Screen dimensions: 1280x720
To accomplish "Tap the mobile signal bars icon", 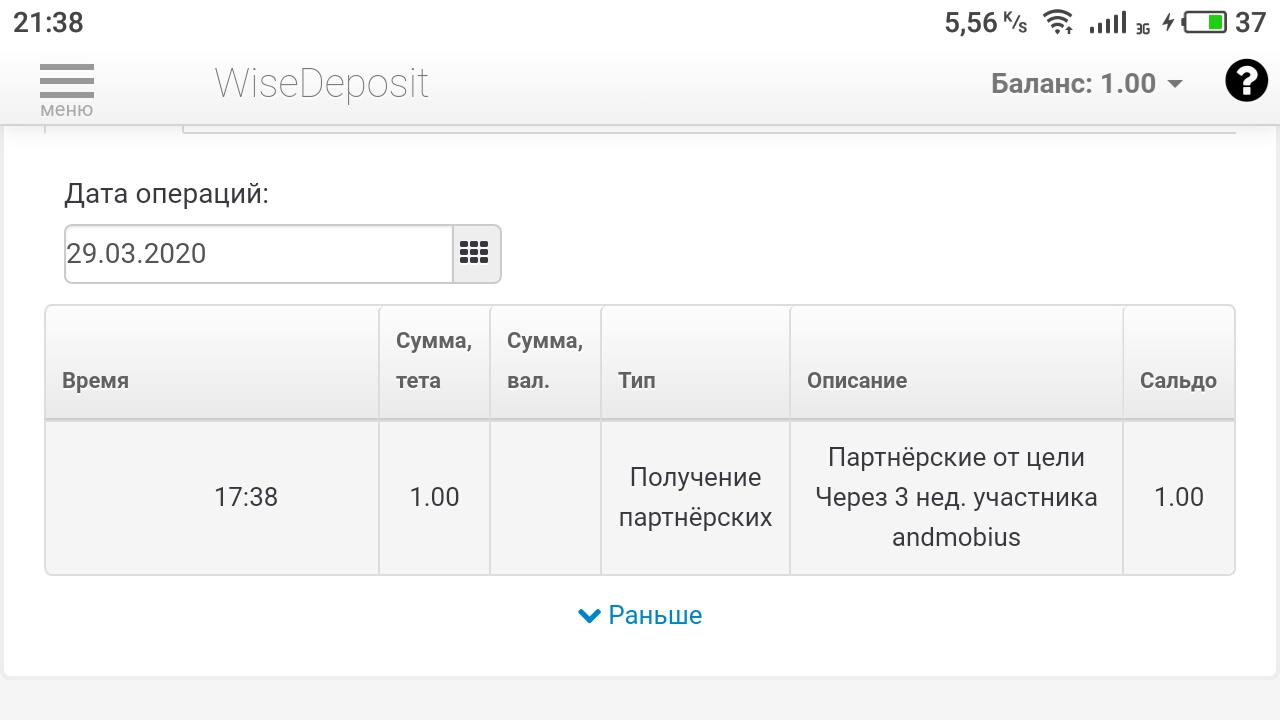I will (x=1108, y=22).
